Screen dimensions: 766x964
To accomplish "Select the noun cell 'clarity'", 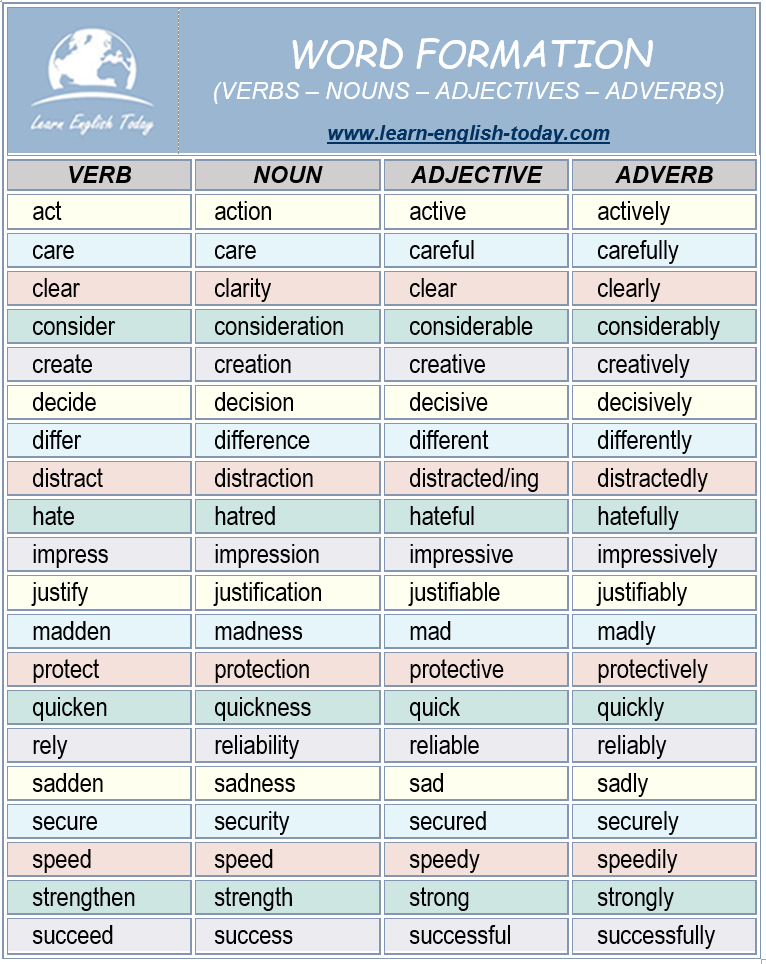I will point(288,288).
